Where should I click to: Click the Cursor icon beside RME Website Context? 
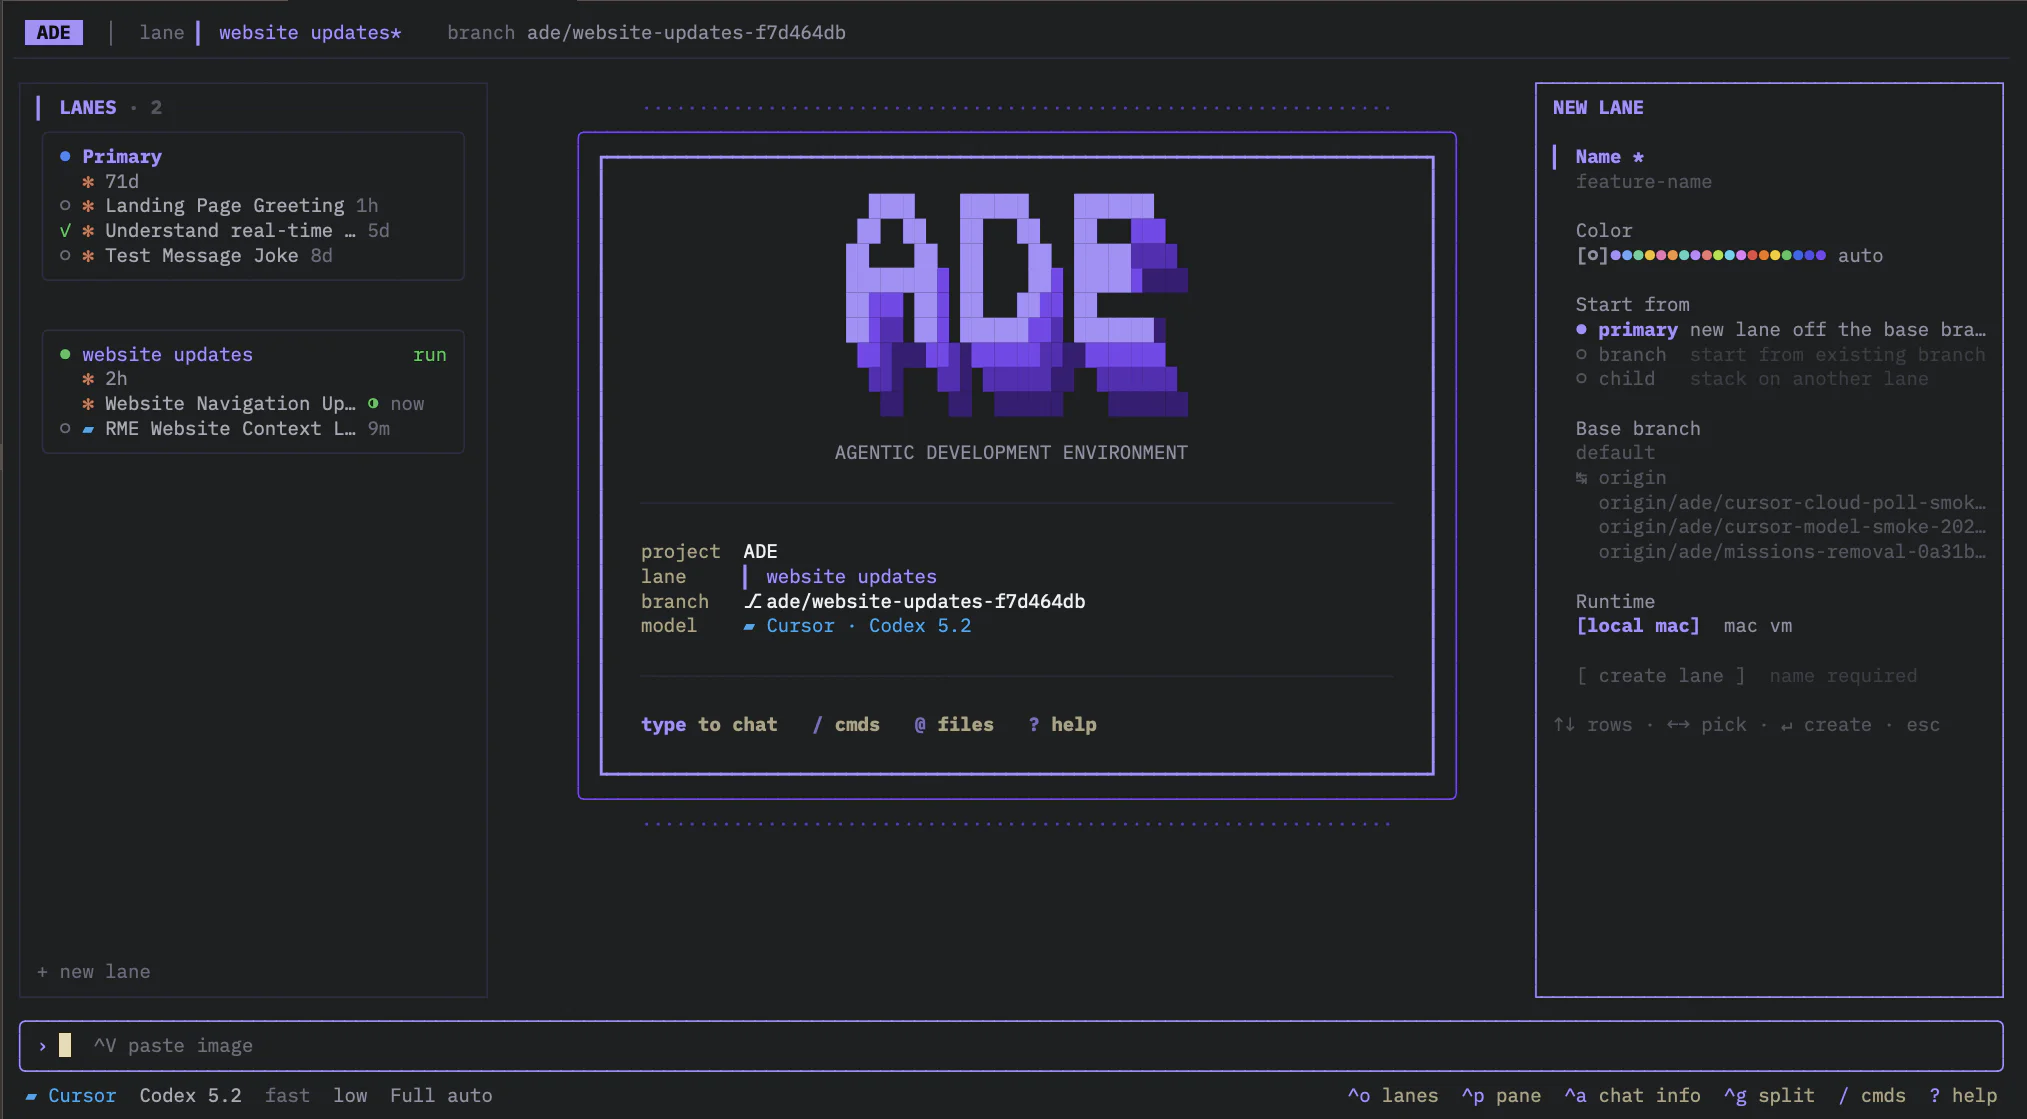pos(88,429)
